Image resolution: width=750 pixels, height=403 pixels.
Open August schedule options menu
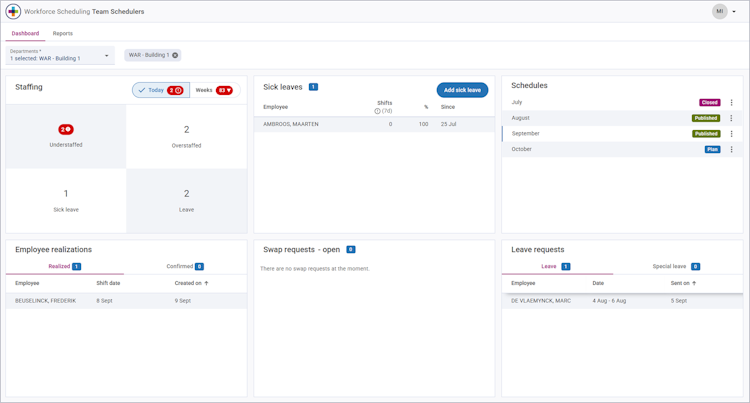tap(731, 118)
